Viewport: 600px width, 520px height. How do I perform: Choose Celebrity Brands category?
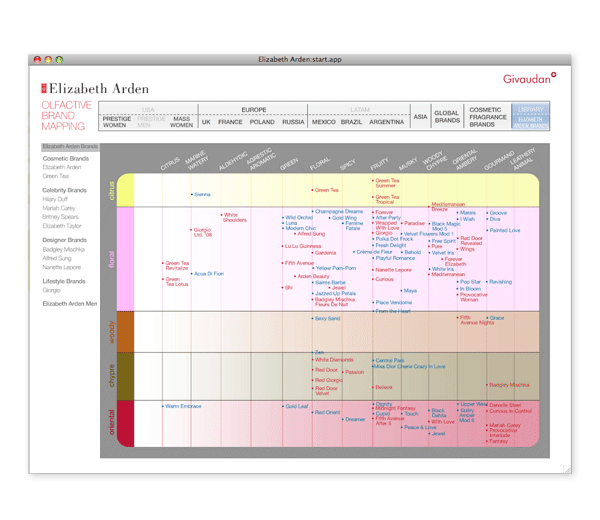(65, 190)
